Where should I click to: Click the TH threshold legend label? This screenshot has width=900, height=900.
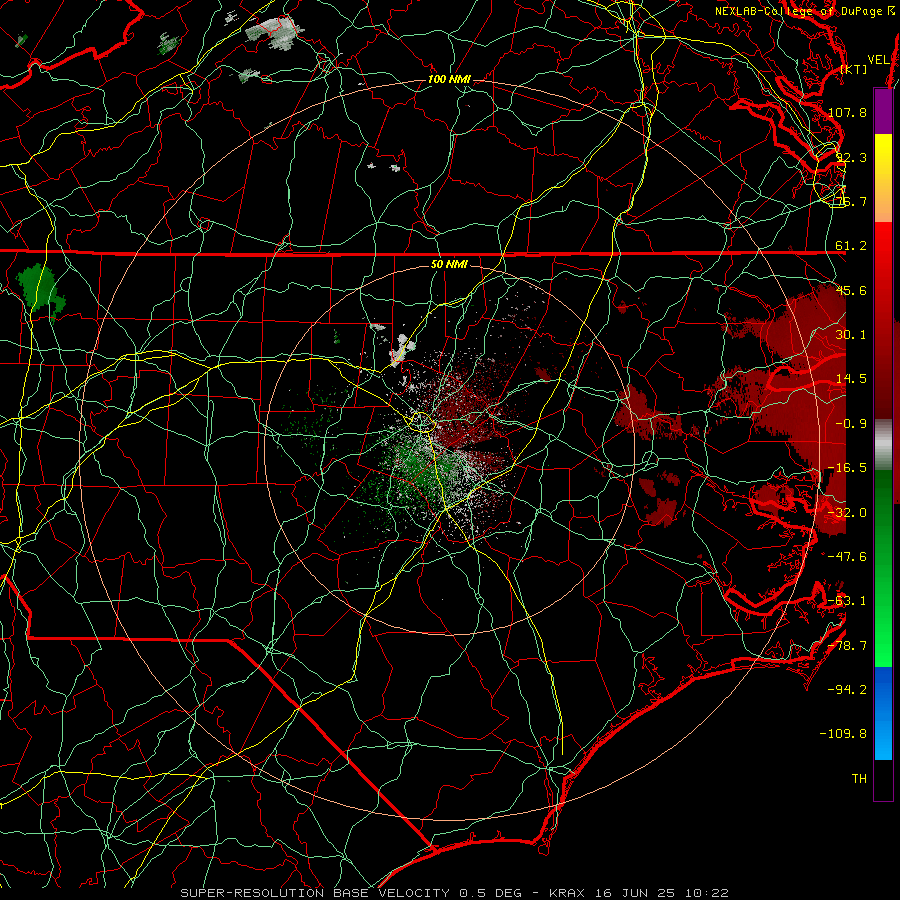coord(859,779)
